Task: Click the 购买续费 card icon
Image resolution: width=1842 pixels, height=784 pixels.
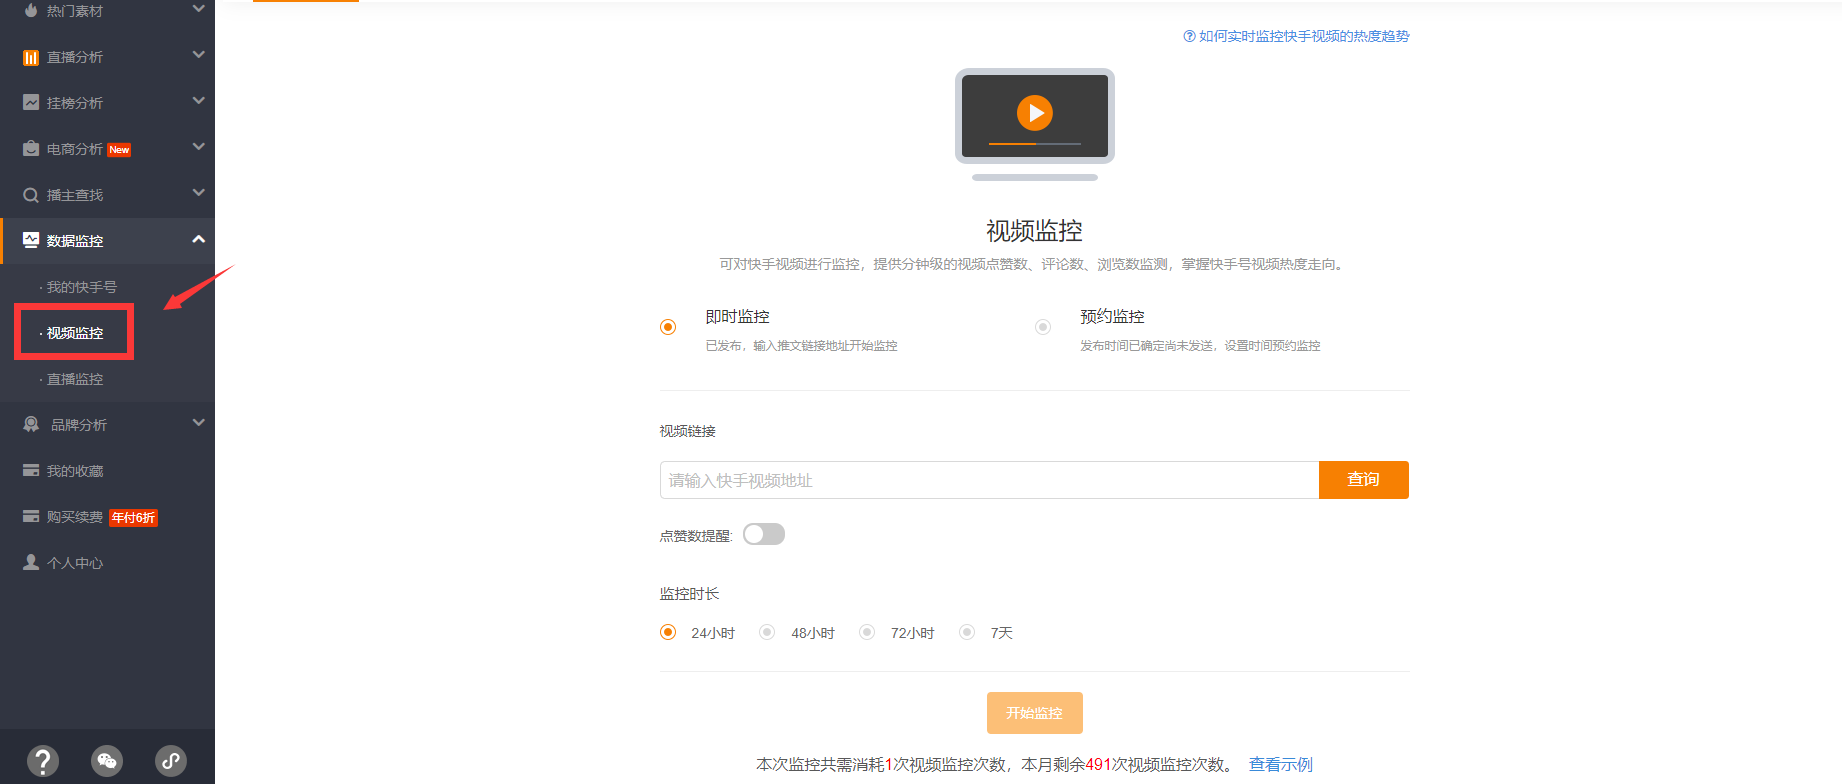Action: point(31,517)
